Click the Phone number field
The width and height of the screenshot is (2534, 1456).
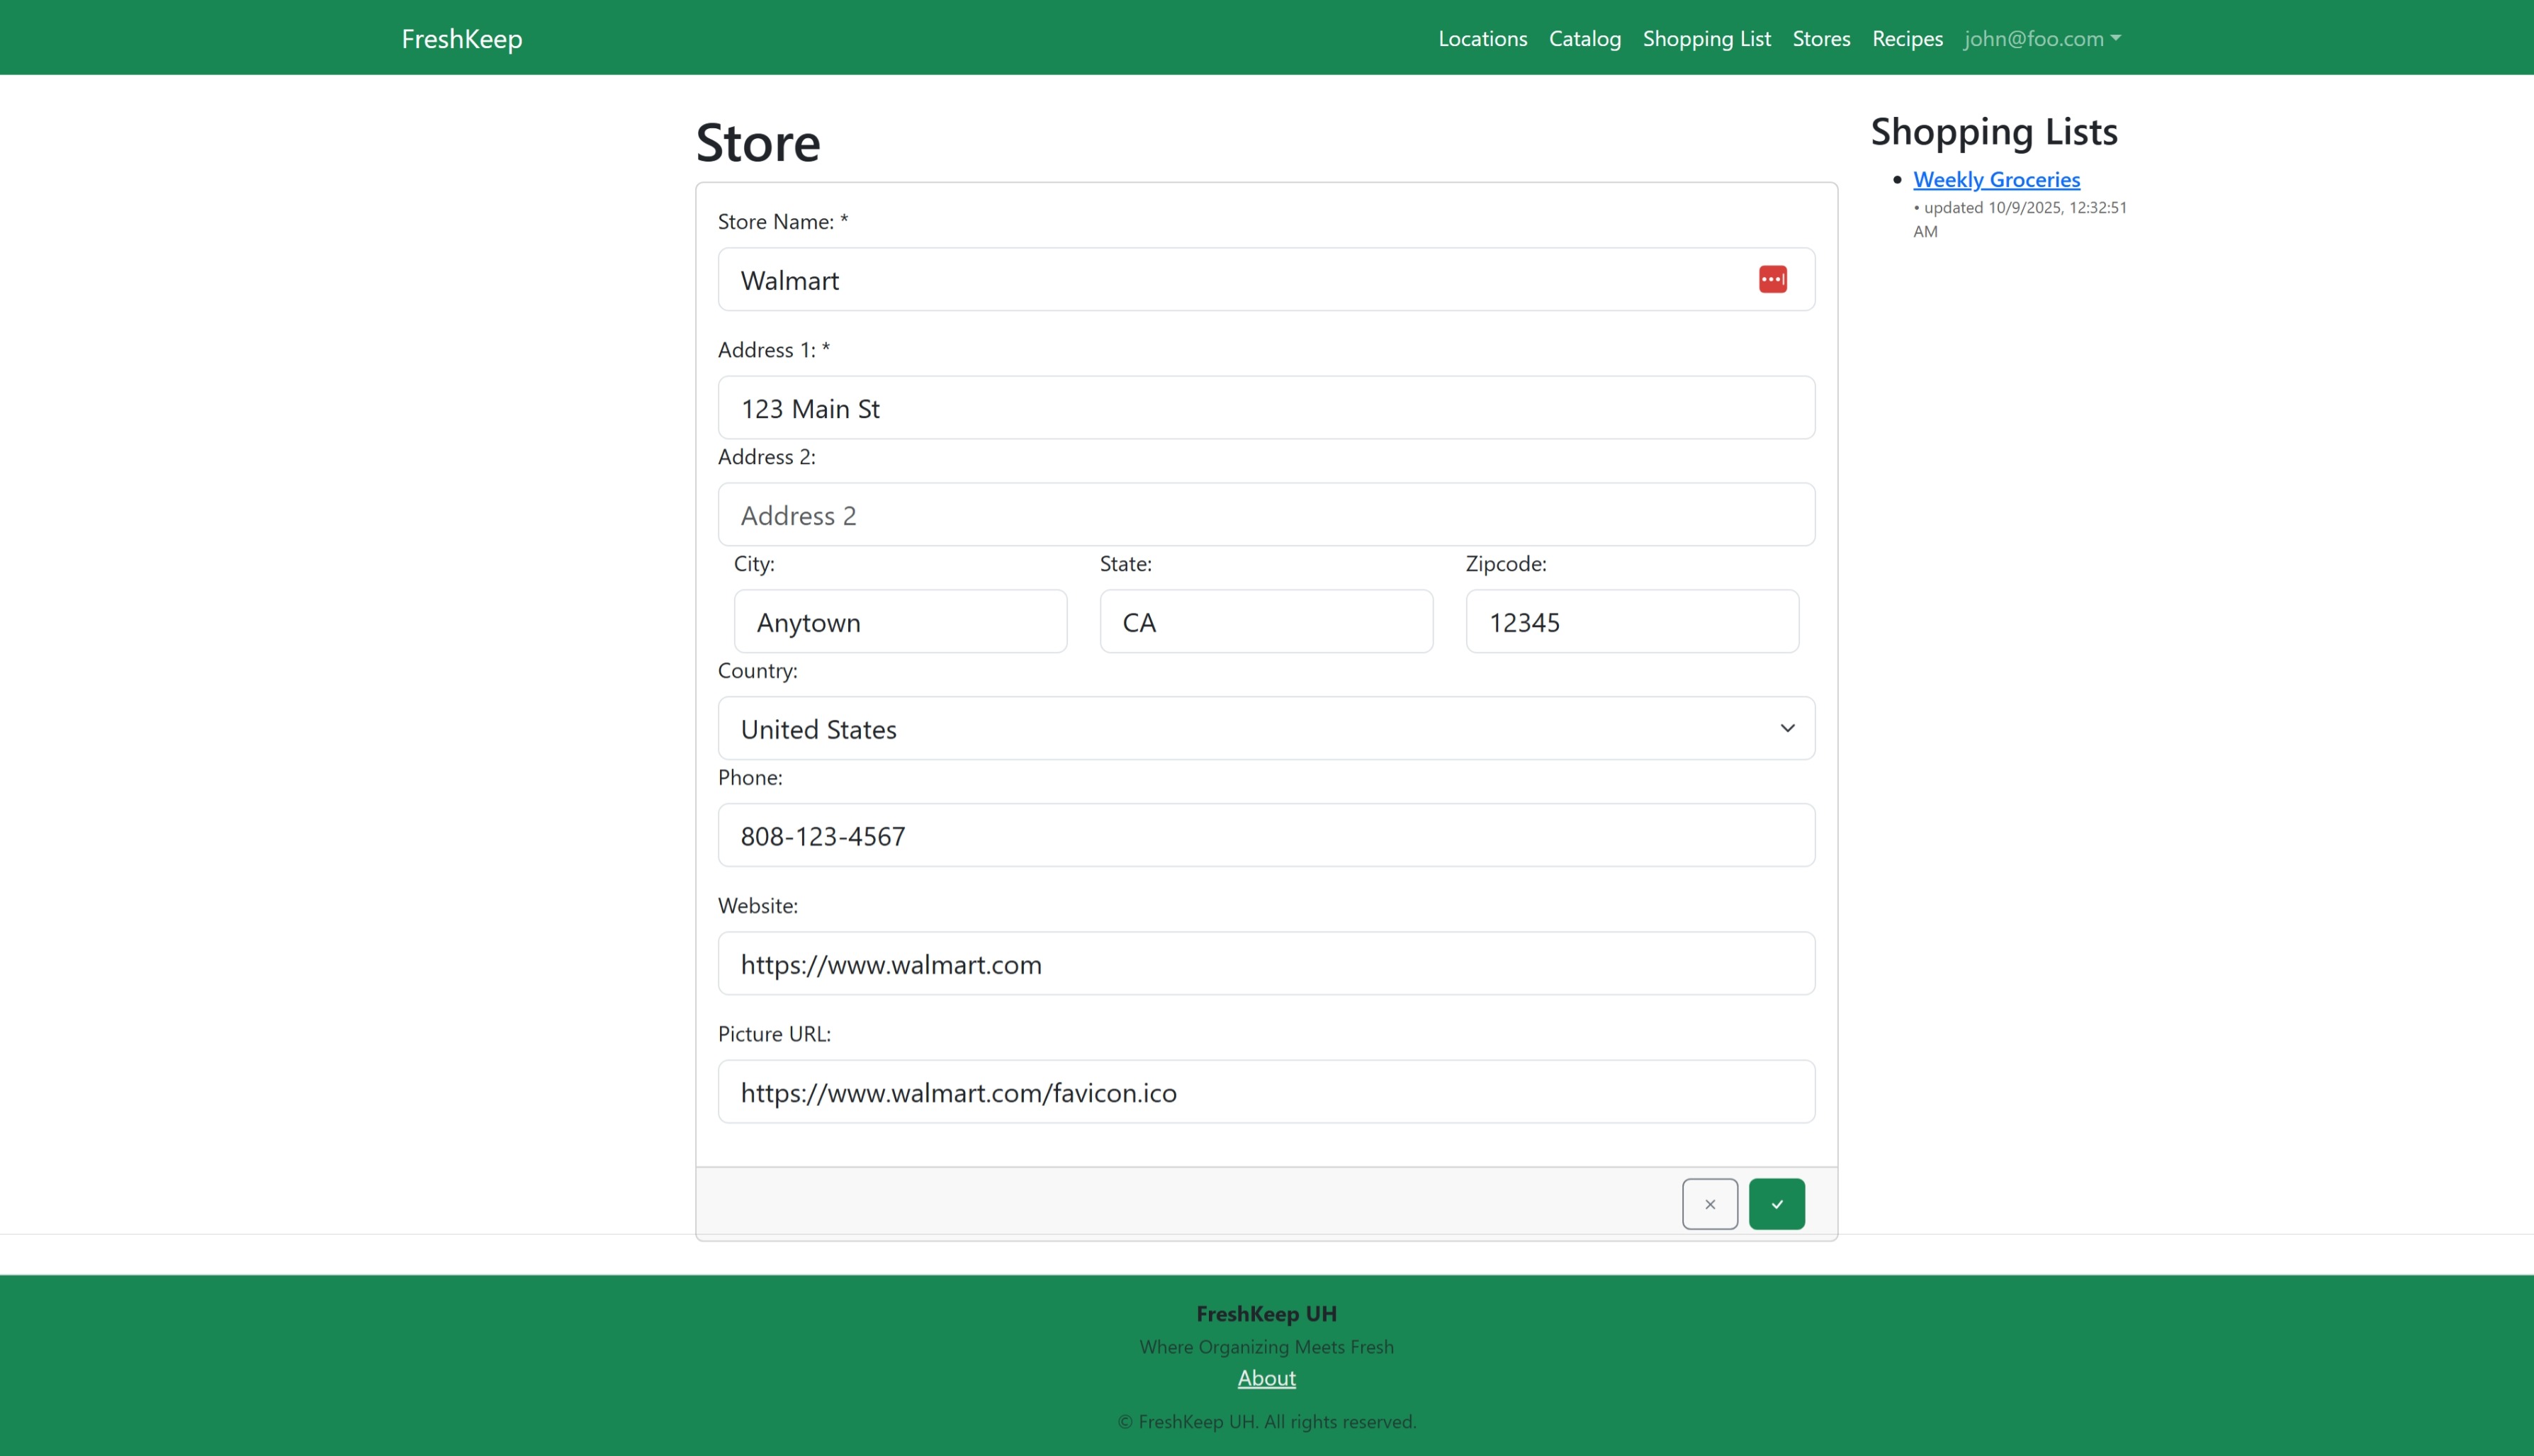pos(1266,835)
